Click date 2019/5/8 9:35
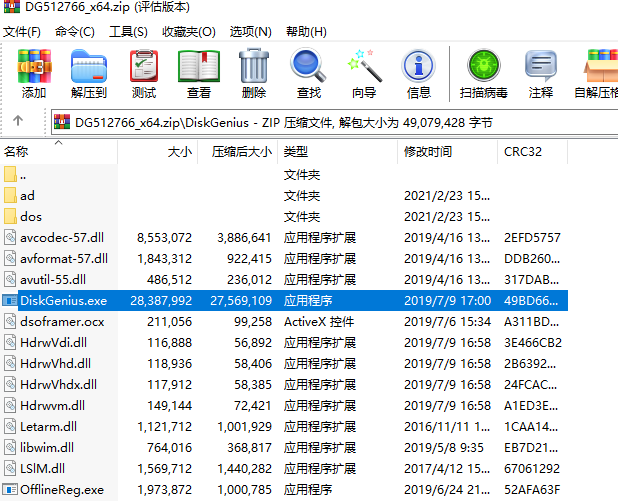This screenshot has height=501, width=618. click(x=443, y=447)
